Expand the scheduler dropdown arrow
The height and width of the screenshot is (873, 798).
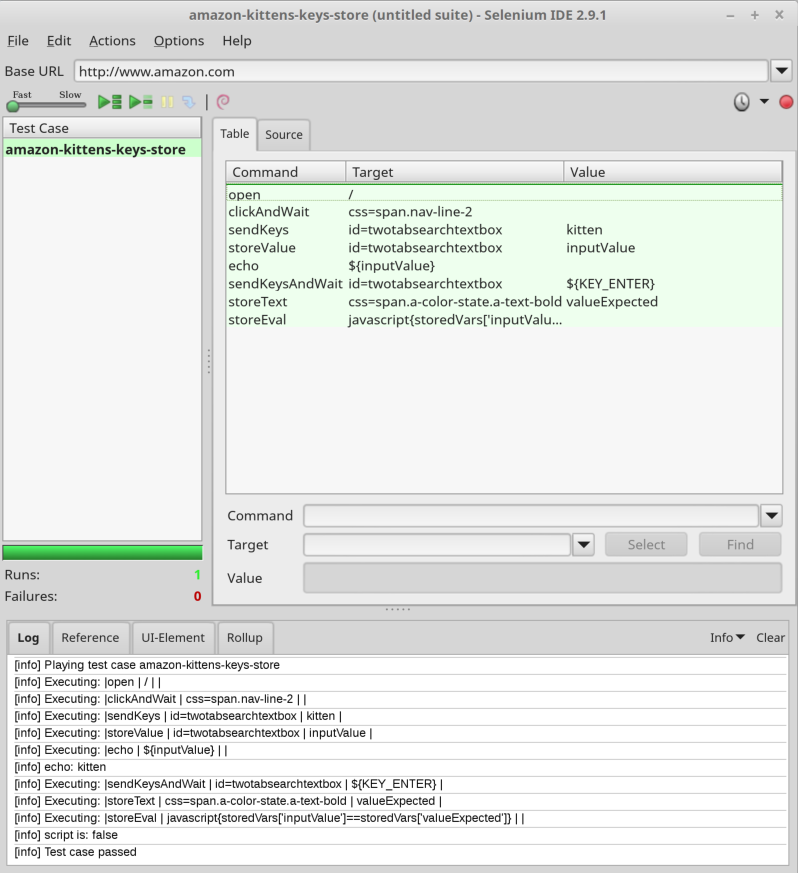coord(764,101)
